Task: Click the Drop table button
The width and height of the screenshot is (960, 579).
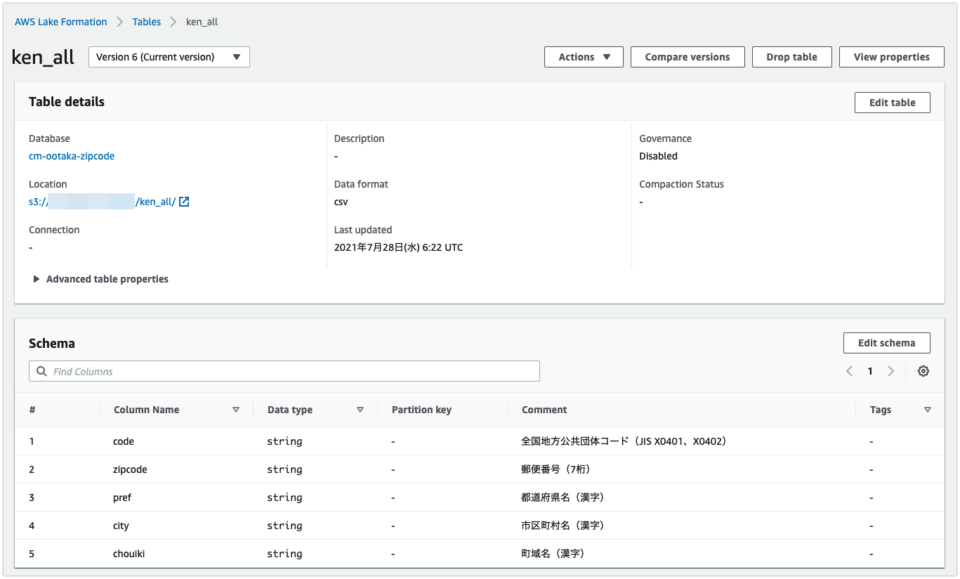Action: pyautogui.click(x=792, y=57)
